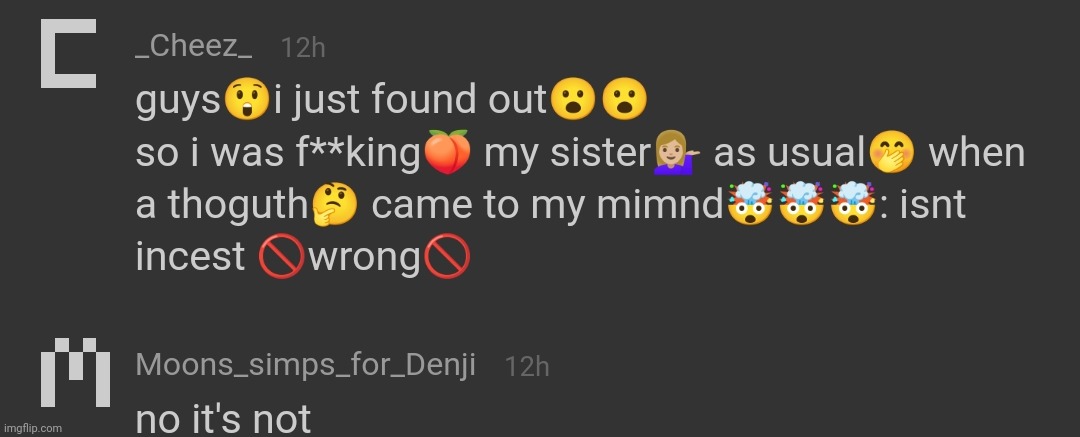Open the _Cheez_ username profile link
The image size is (1080, 437).
pyautogui.click(x=194, y=47)
